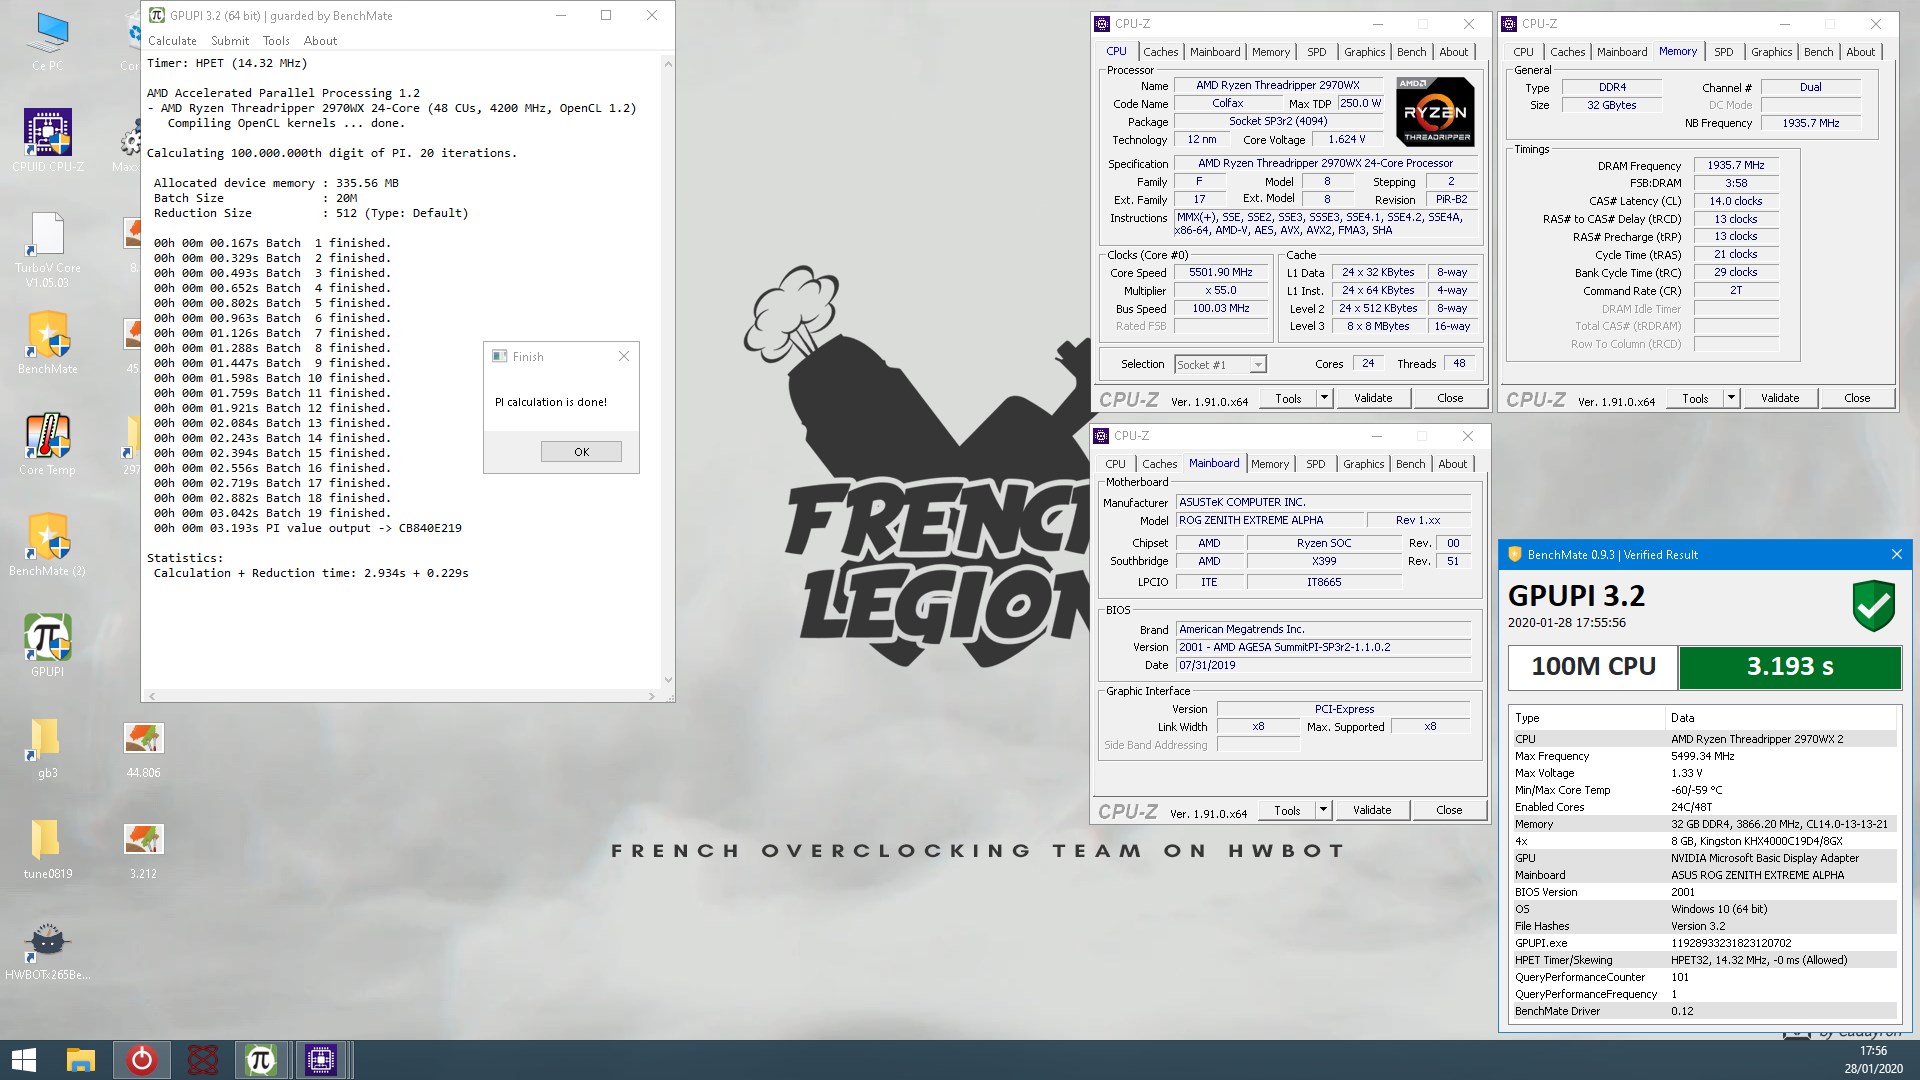Click Validate in CPU-Z Mainboard window

tap(1371, 810)
